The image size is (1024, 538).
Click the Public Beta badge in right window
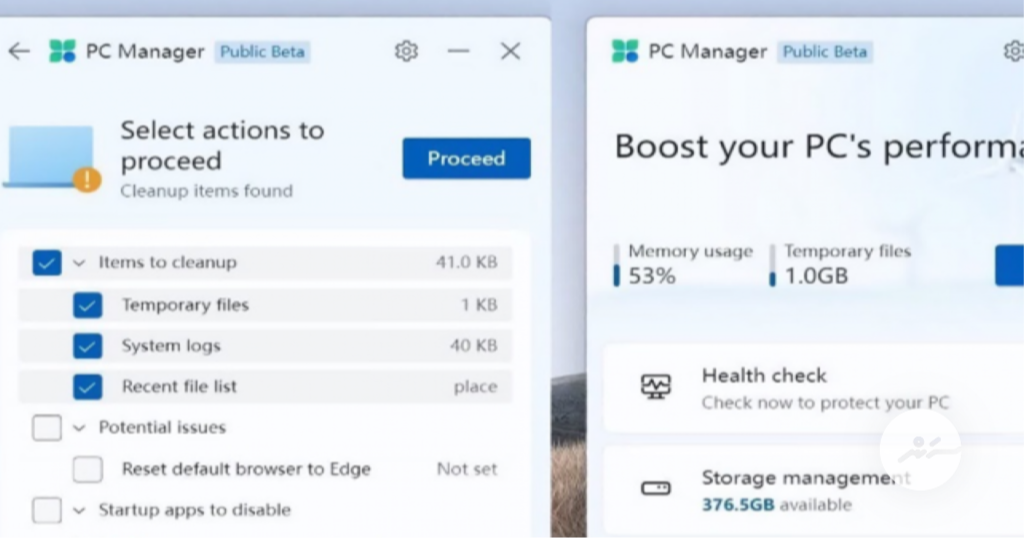[825, 51]
